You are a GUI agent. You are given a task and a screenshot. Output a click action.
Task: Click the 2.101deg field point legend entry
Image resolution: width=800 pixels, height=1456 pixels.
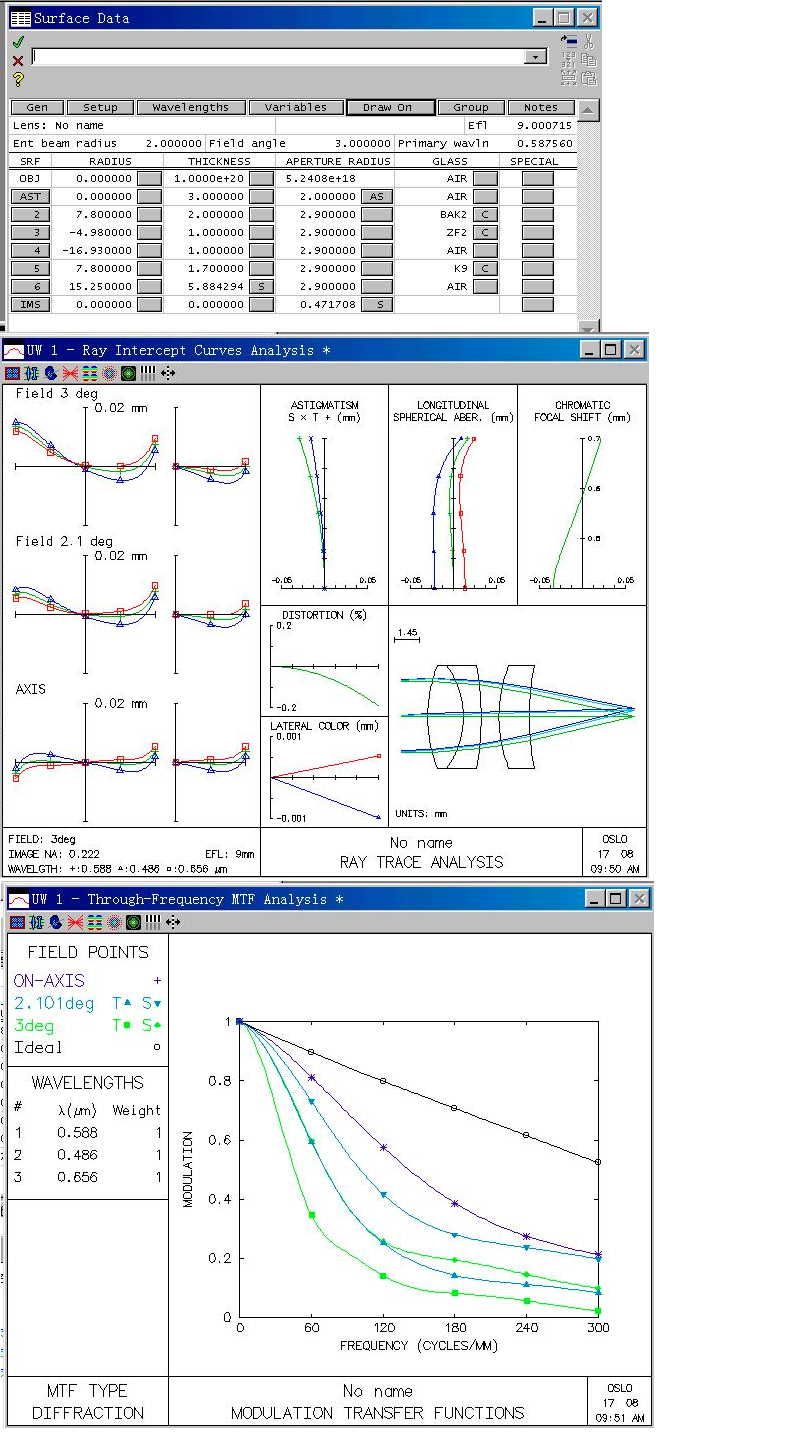(87, 1003)
